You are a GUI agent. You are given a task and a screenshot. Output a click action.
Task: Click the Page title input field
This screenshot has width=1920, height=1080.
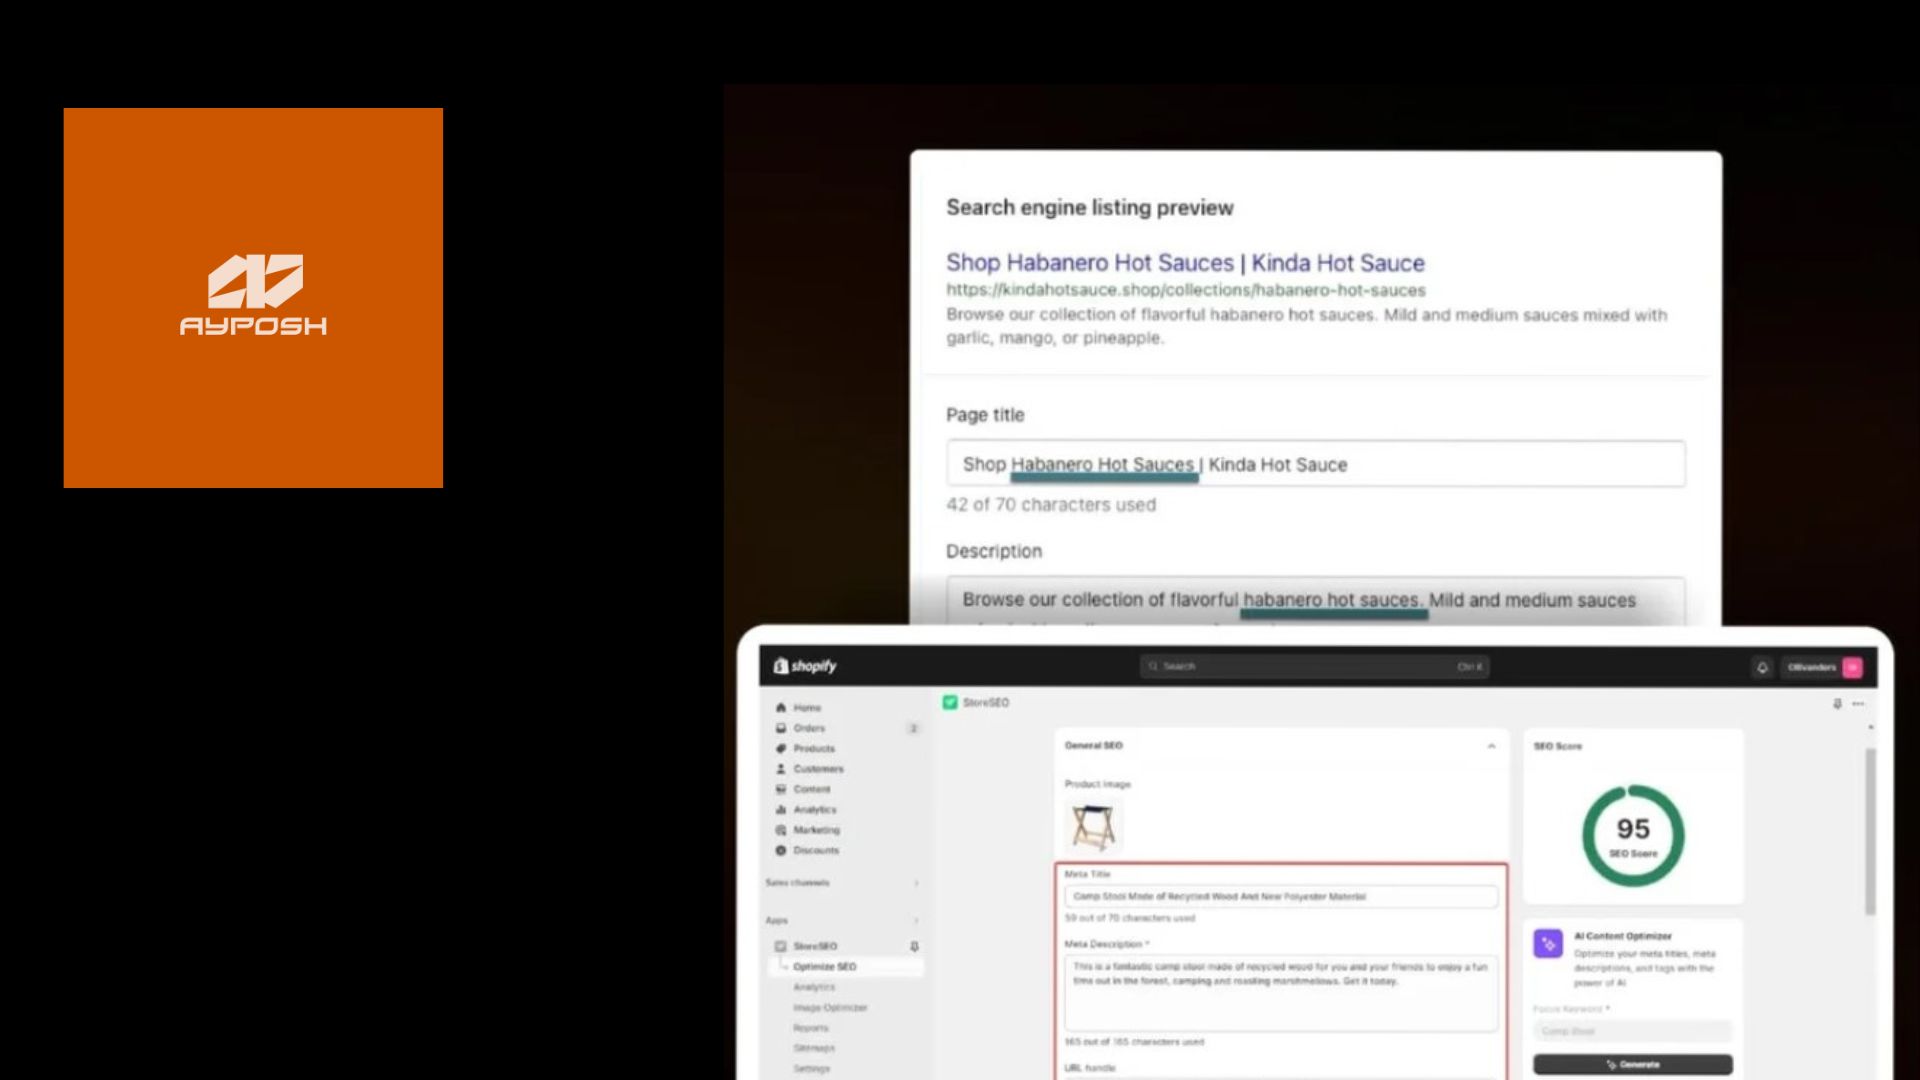pos(1316,464)
